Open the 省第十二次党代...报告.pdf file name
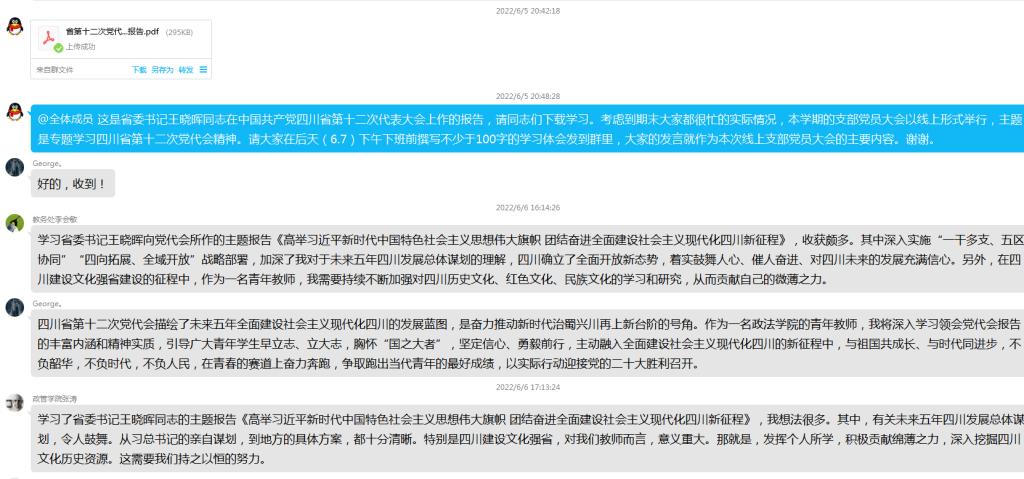1024x479 pixels. pos(112,32)
